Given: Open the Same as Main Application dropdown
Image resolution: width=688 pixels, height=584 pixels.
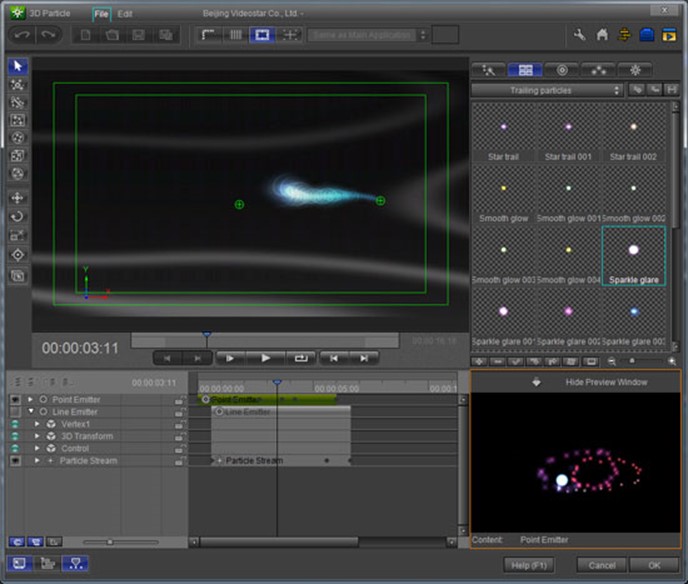Looking at the screenshot, I should tap(367, 35).
